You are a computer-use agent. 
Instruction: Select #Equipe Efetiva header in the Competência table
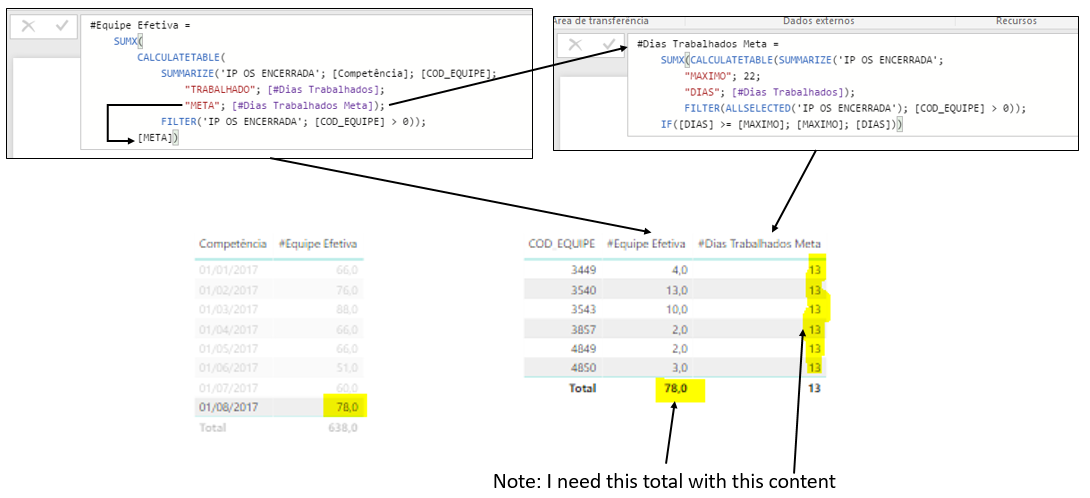318,244
